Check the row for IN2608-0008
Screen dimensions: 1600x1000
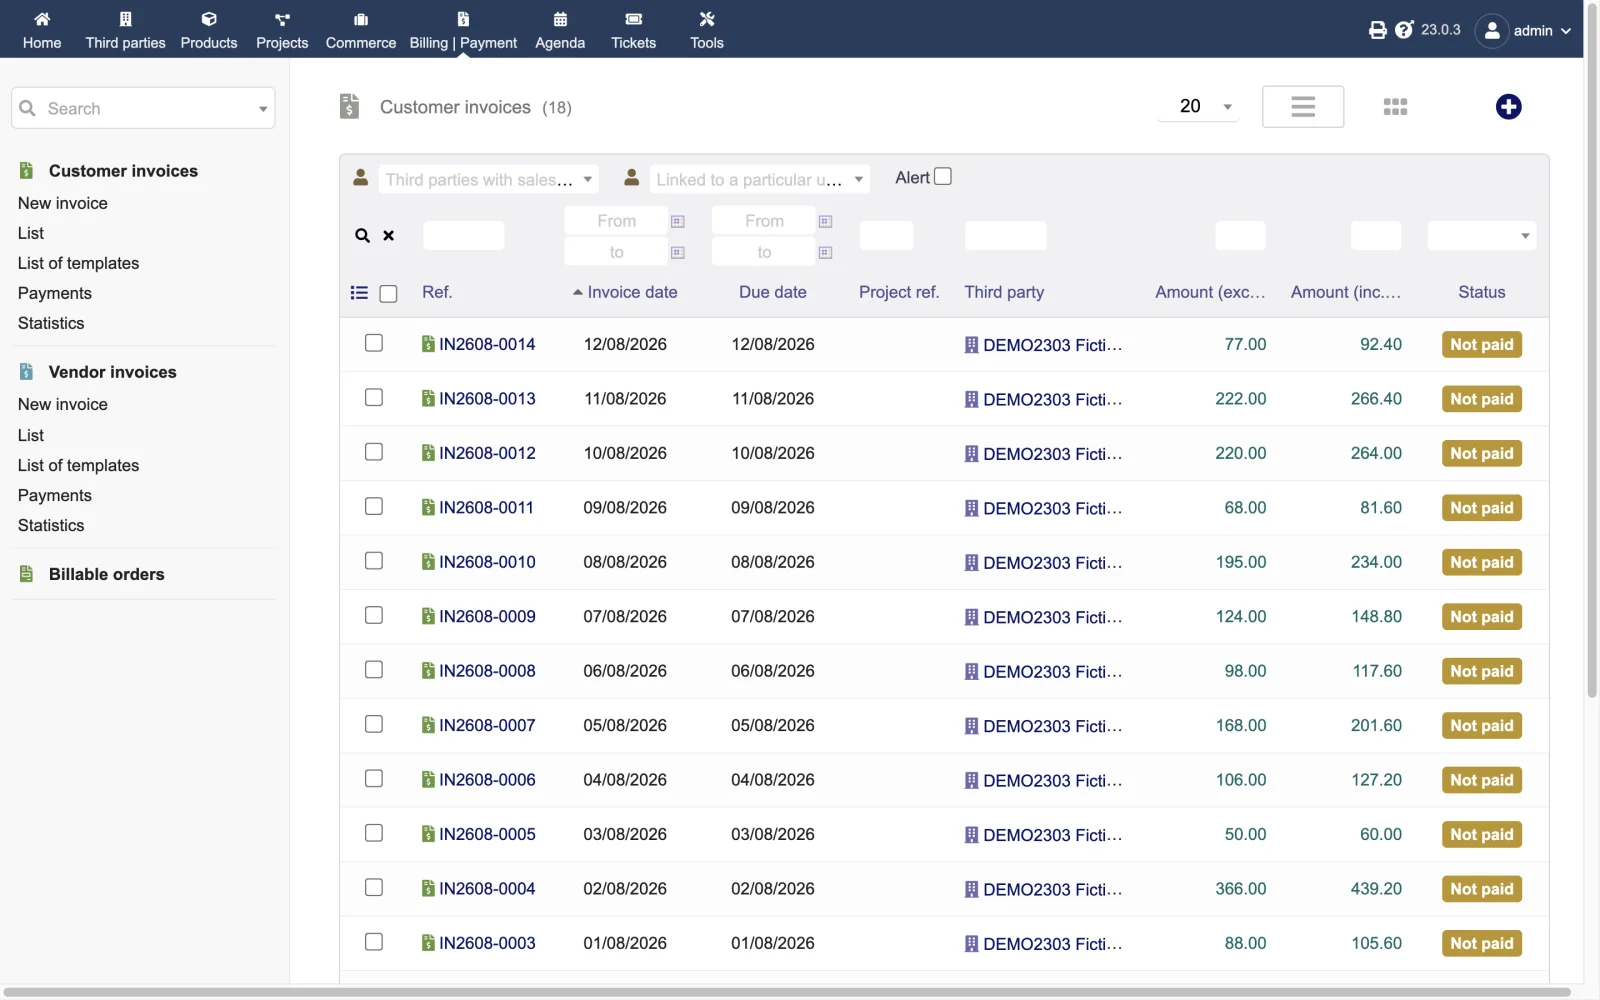pyautogui.click(x=374, y=670)
